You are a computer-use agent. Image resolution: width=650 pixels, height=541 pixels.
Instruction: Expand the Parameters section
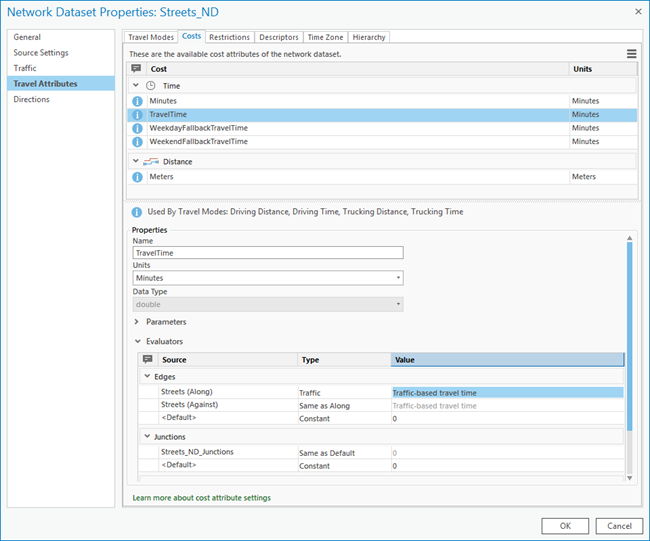point(137,322)
